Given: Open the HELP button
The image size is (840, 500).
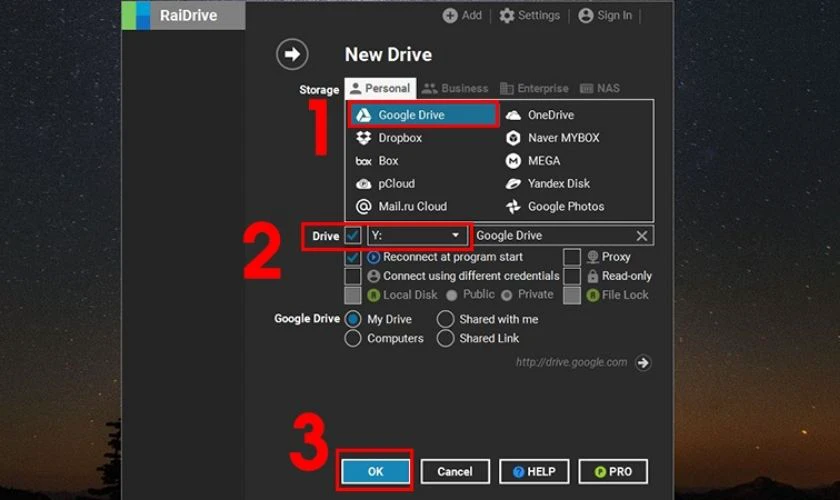Looking at the screenshot, I should click(534, 472).
